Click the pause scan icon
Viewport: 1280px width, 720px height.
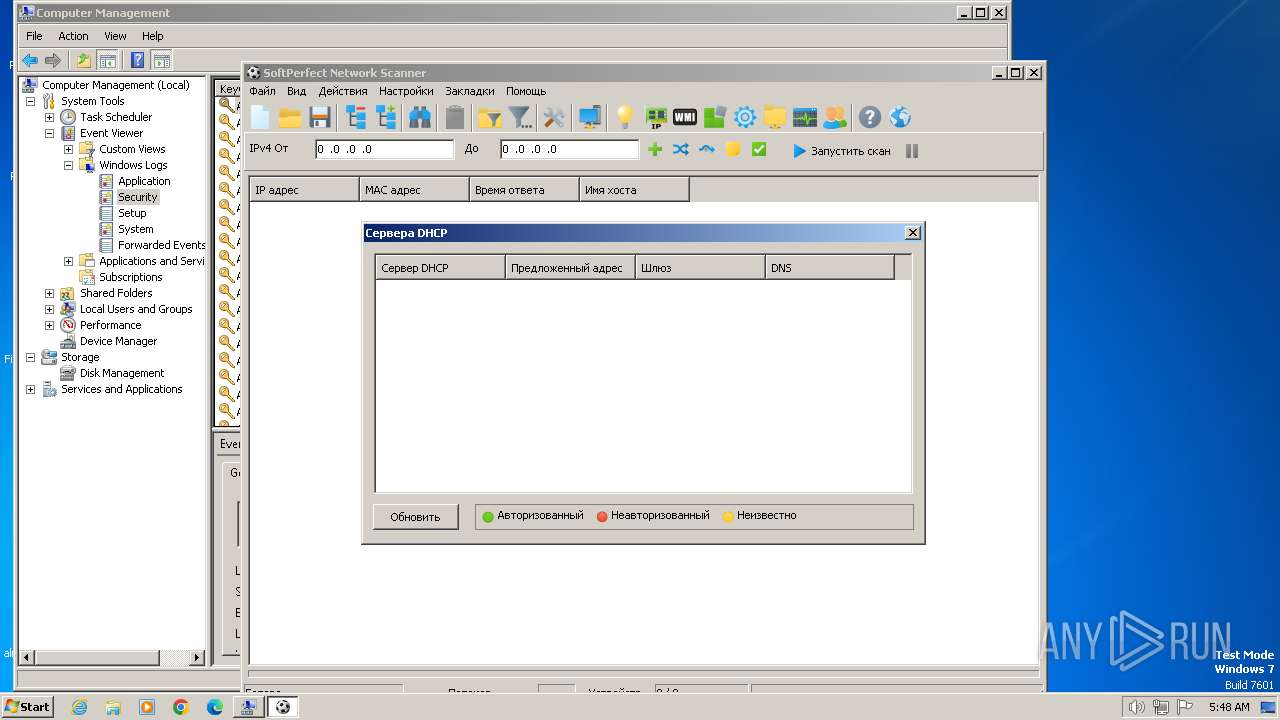point(912,151)
